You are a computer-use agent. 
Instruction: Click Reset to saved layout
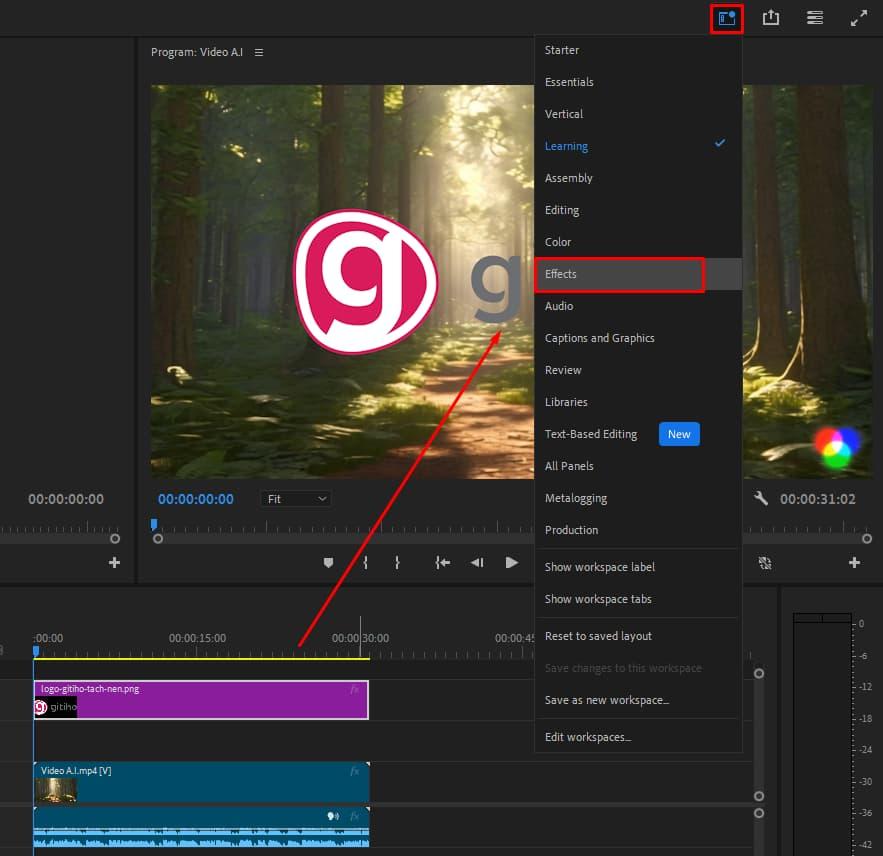point(601,635)
